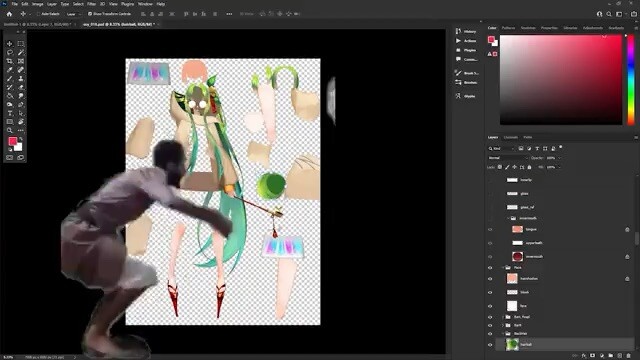Uncheck Show Transform Controls
Screen dimensions: 640x360
90,14
